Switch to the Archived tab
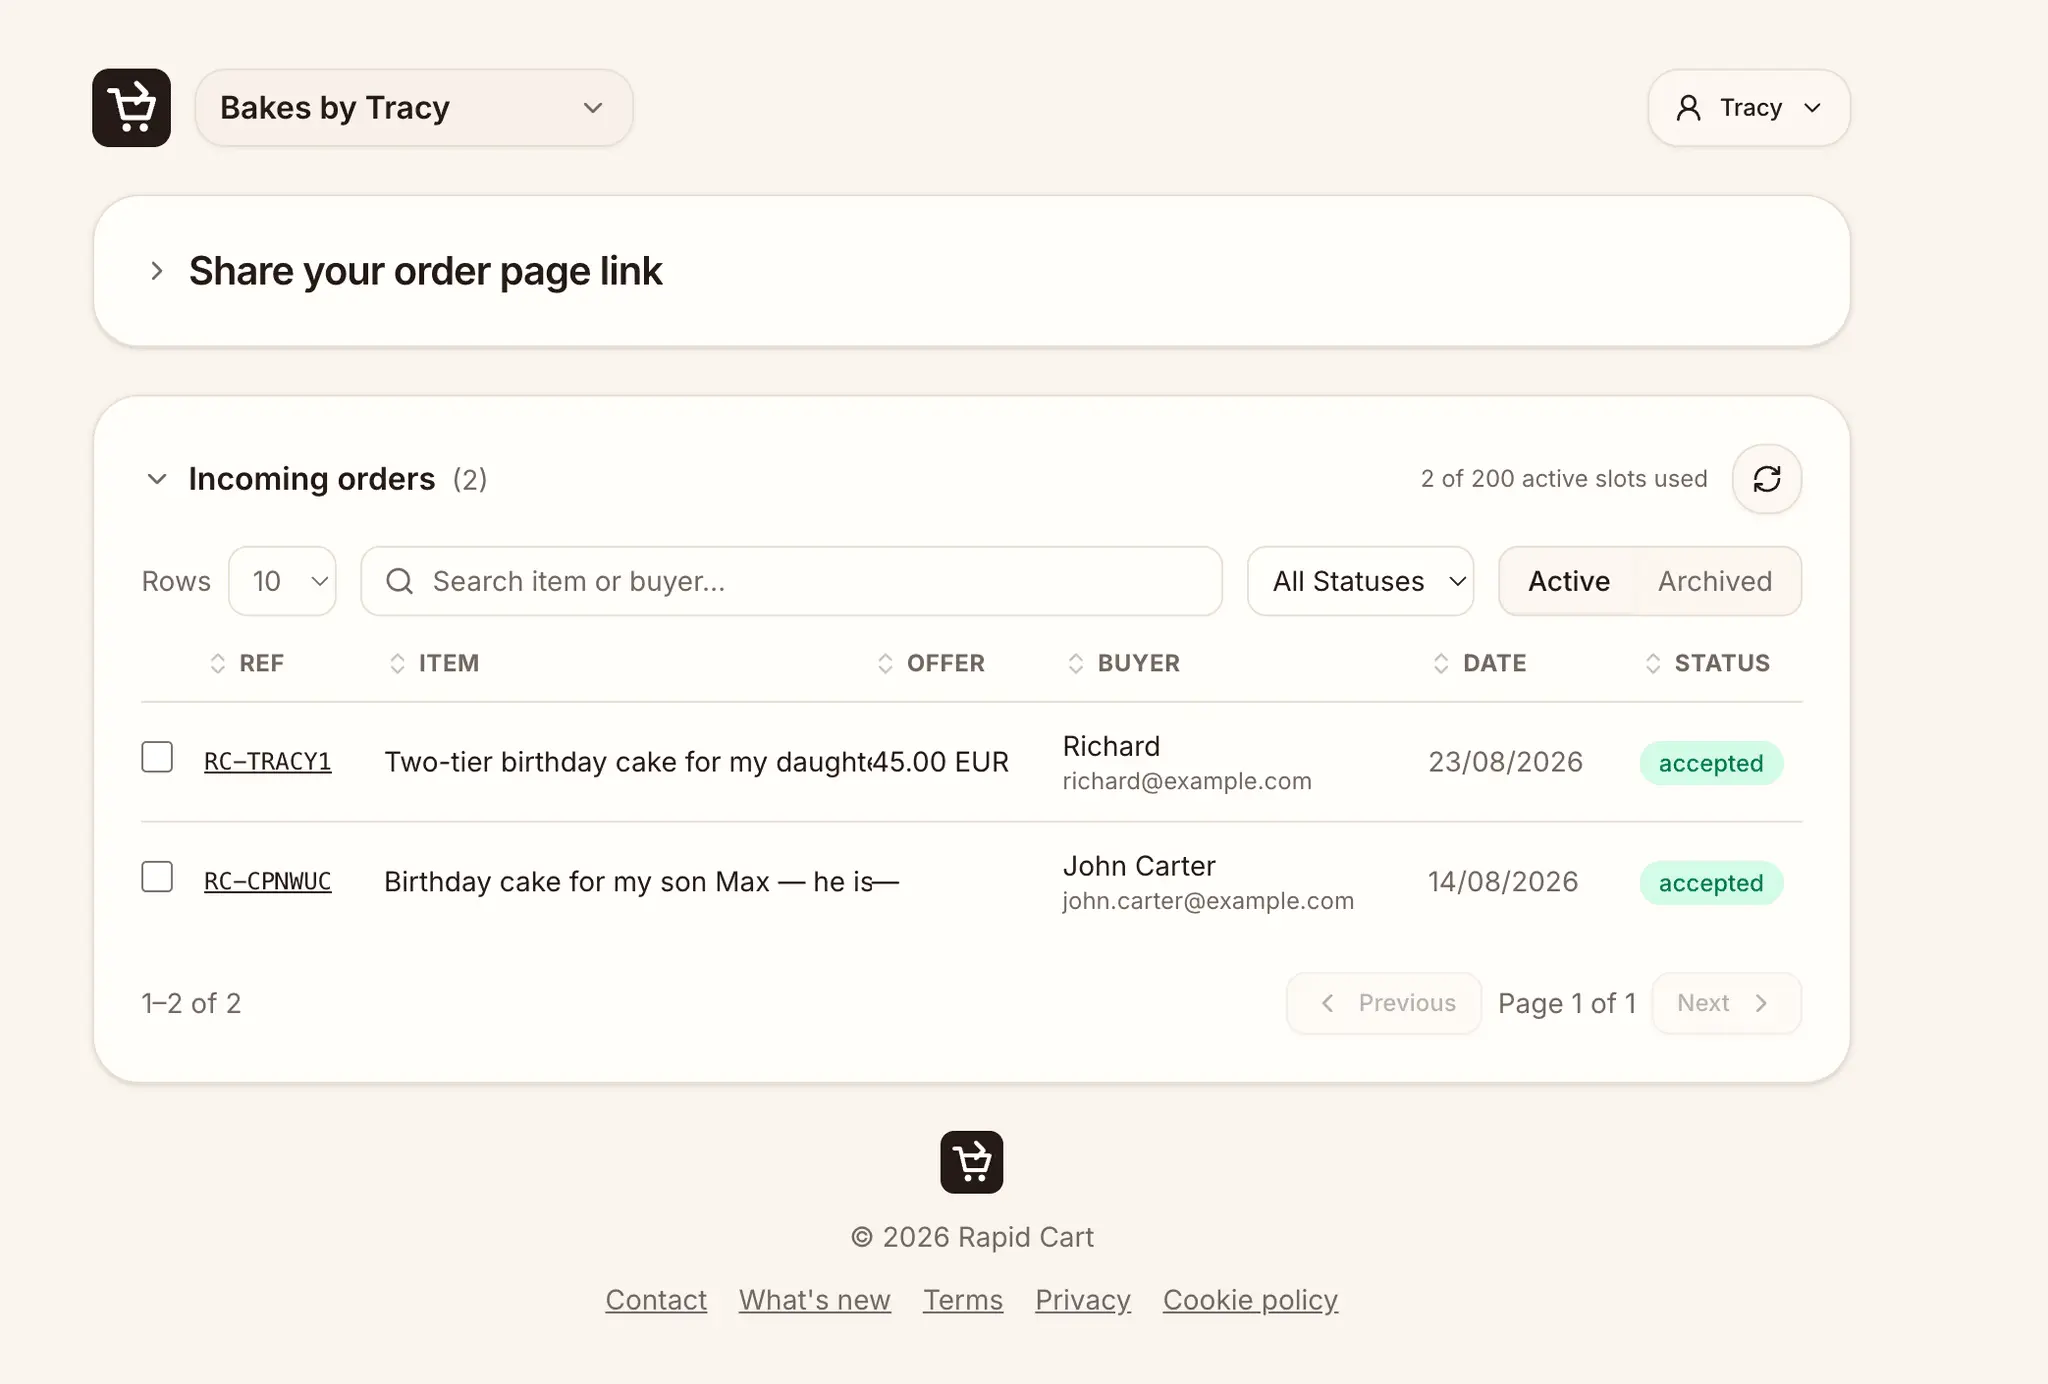The width and height of the screenshot is (2048, 1384). (x=1715, y=581)
